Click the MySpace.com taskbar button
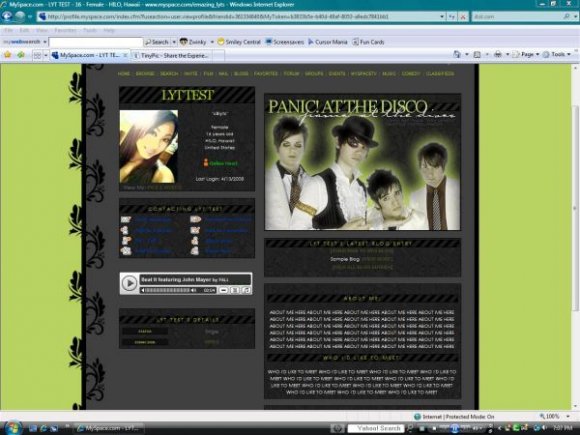The height and width of the screenshot is (435, 580). [108, 428]
